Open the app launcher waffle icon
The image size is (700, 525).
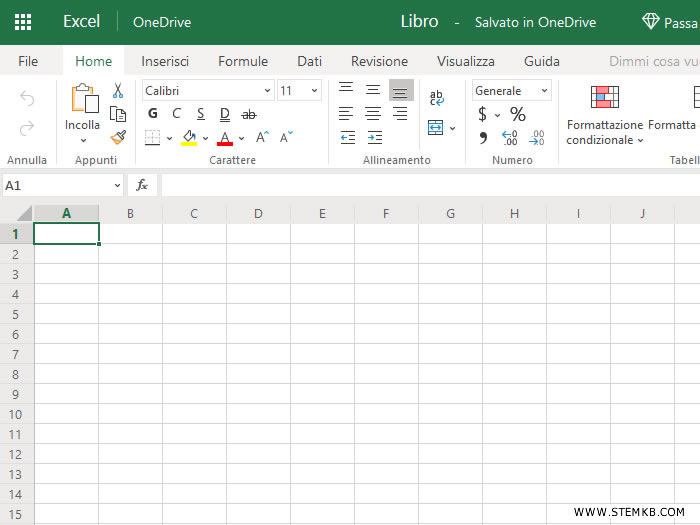tap(23, 22)
